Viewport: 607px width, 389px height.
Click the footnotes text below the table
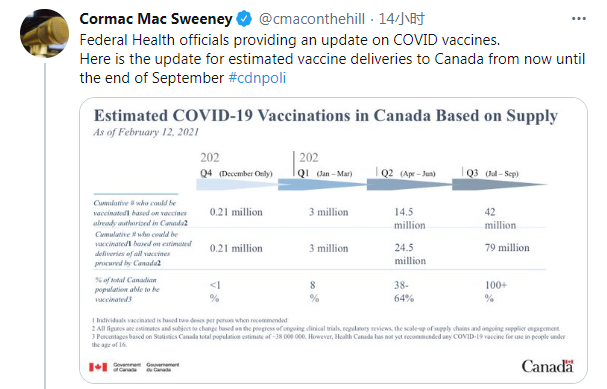click(328, 332)
